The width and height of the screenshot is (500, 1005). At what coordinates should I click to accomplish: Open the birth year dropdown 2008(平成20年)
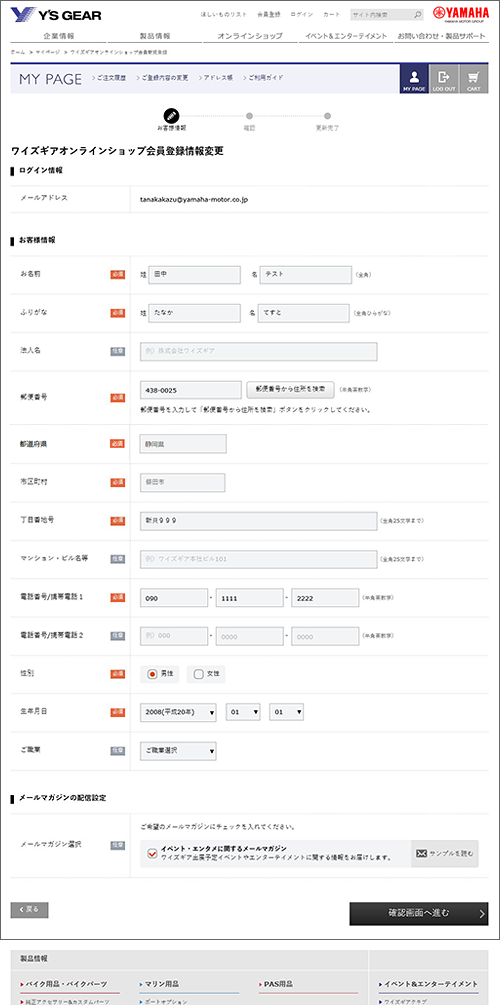pyautogui.click(x=178, y=712)
